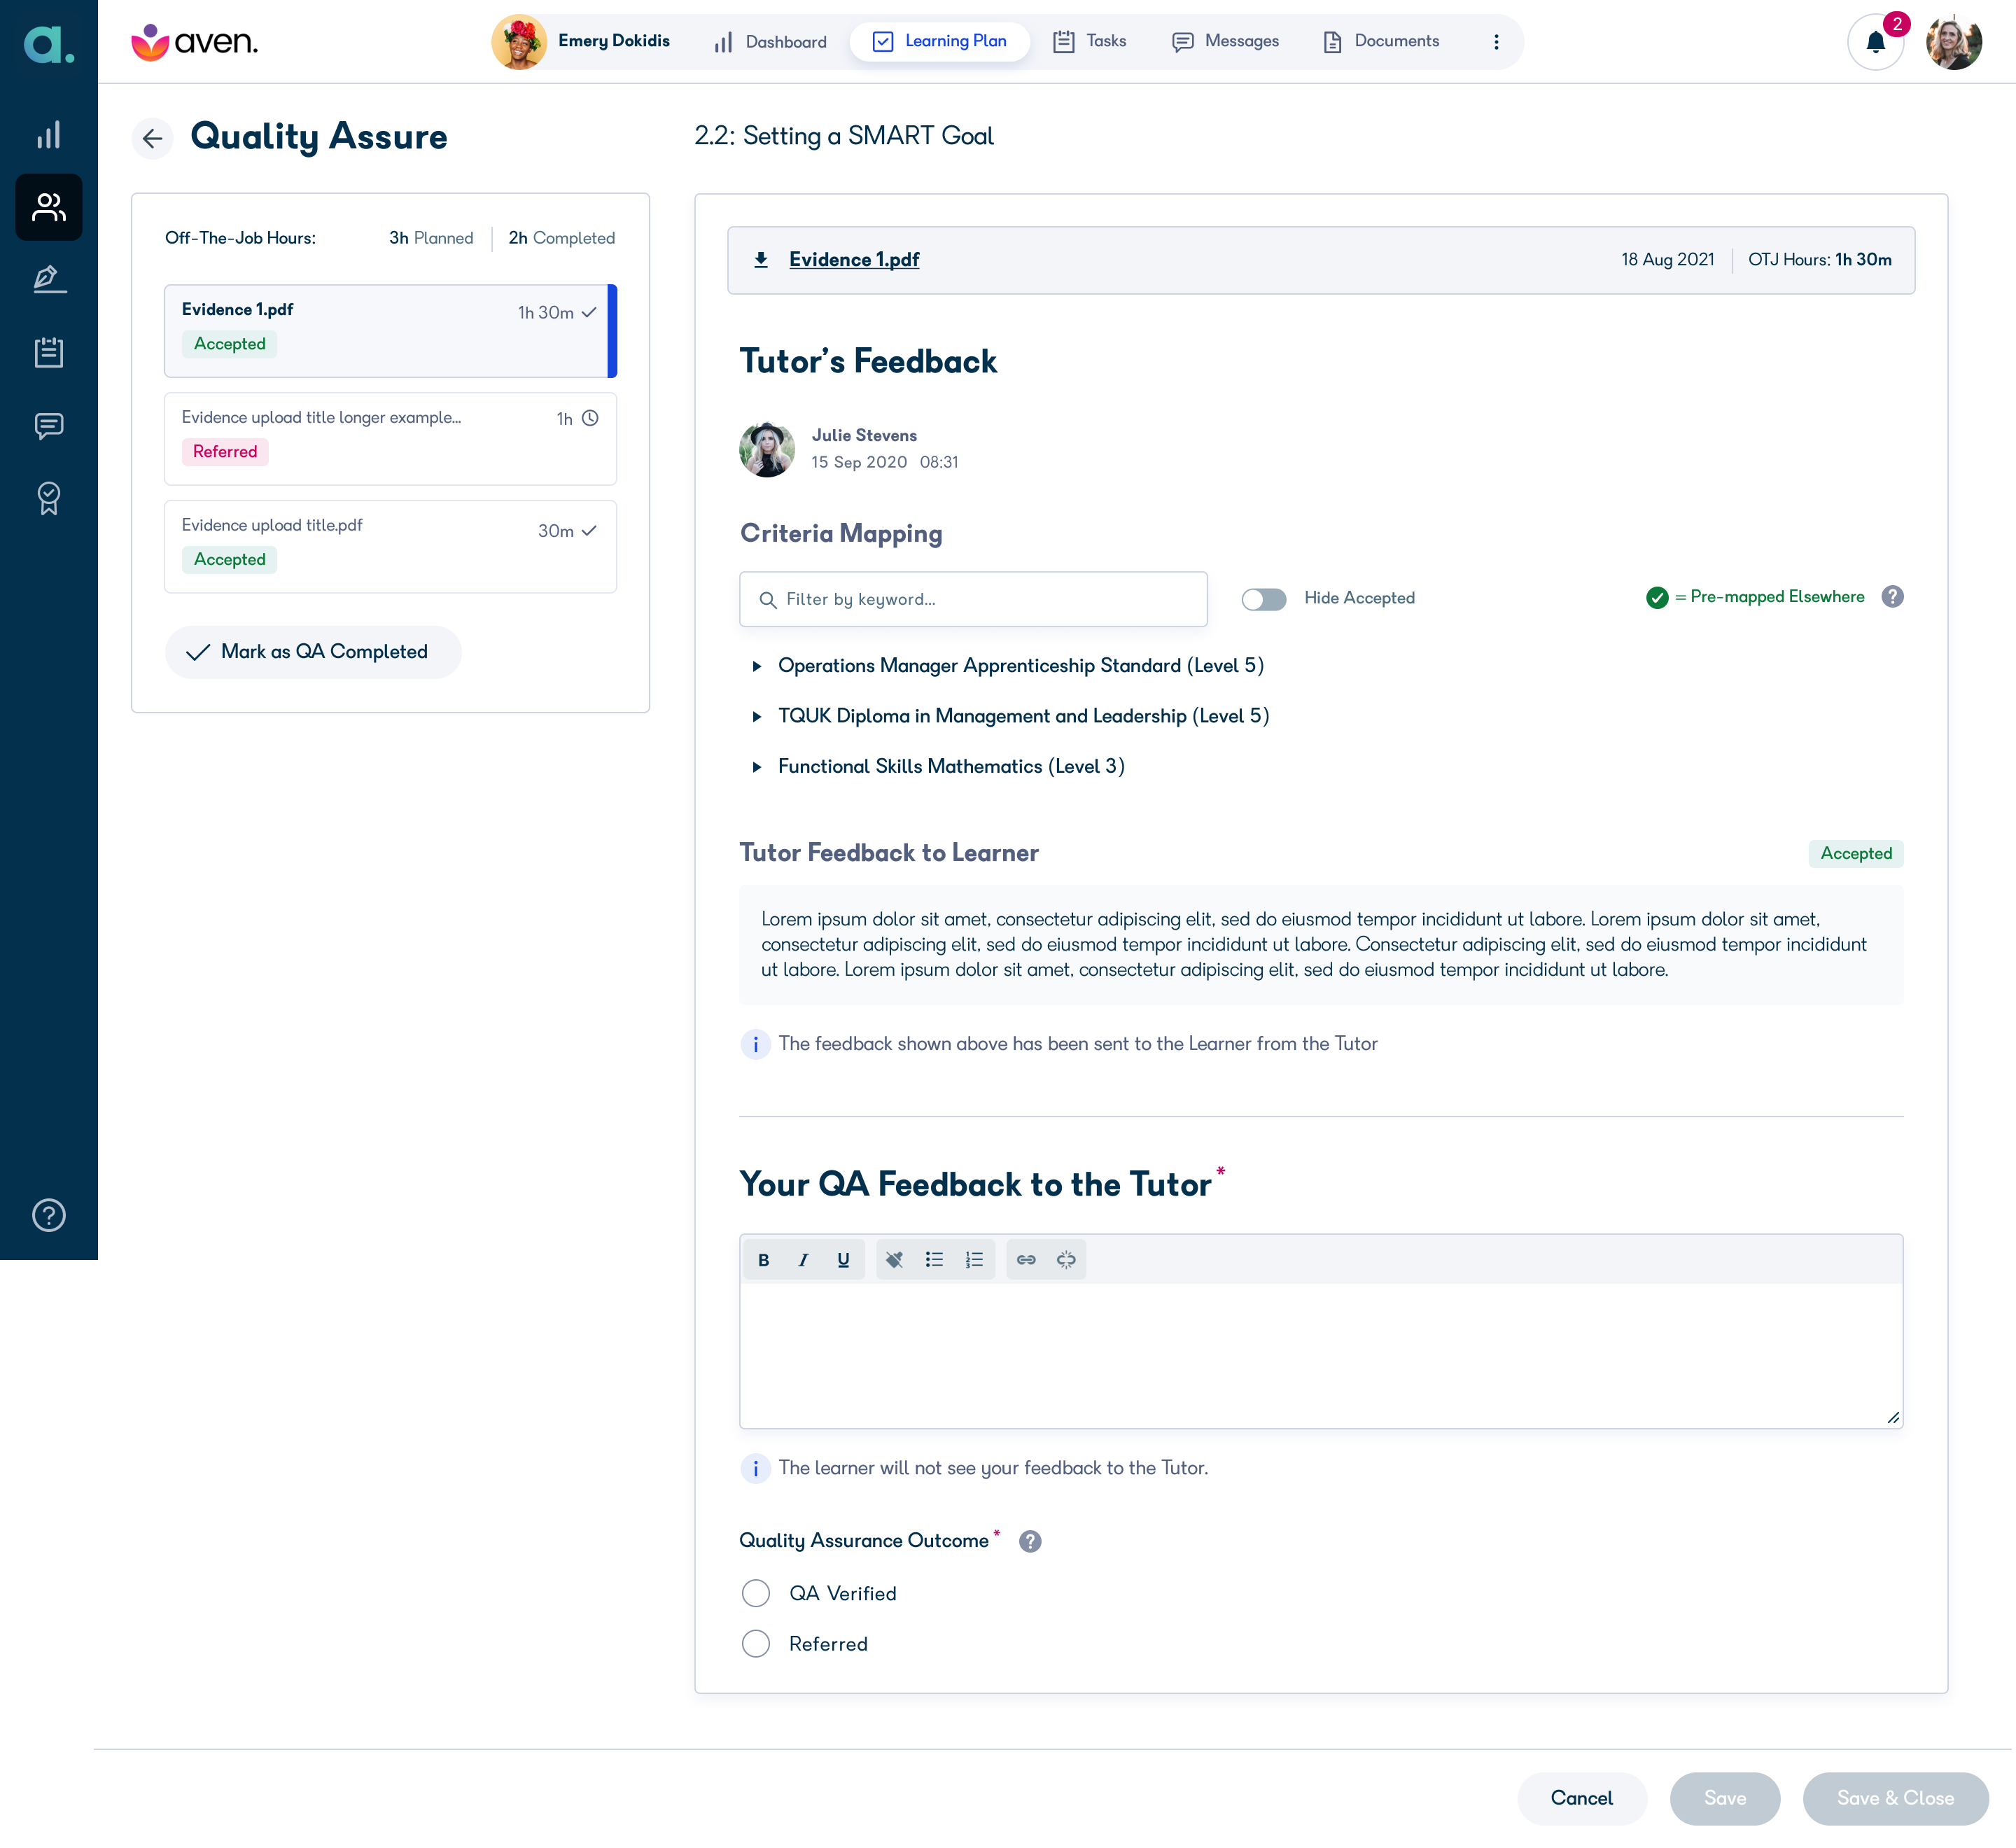Open the analytics bar chart sidebar icon
Screen dimensions: 2016x1848
pos(48,135)
